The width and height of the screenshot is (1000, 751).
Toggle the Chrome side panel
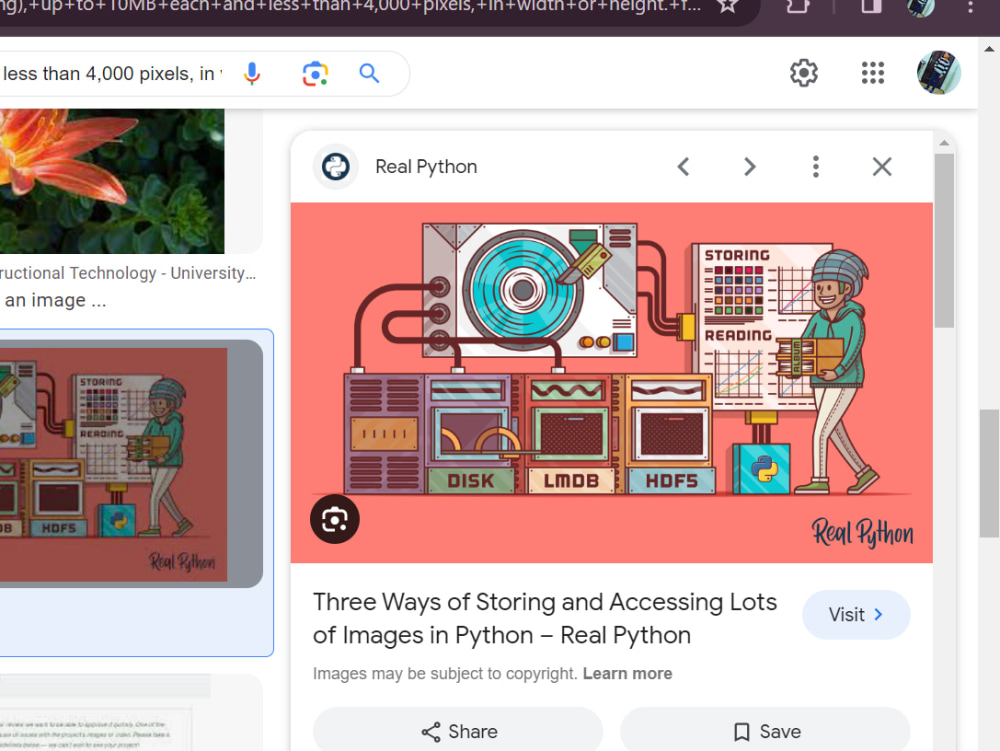point(871,6)
